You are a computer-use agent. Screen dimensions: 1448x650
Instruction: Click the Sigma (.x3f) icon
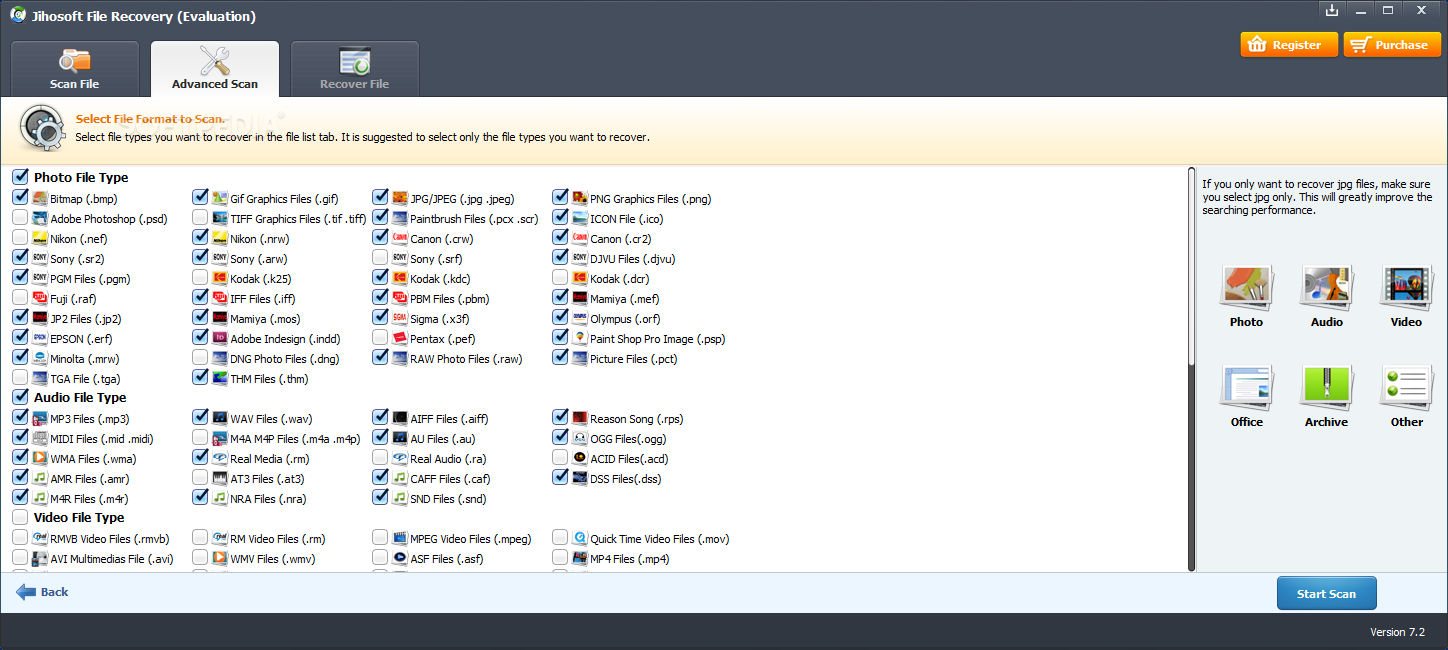tap(400, 318)
